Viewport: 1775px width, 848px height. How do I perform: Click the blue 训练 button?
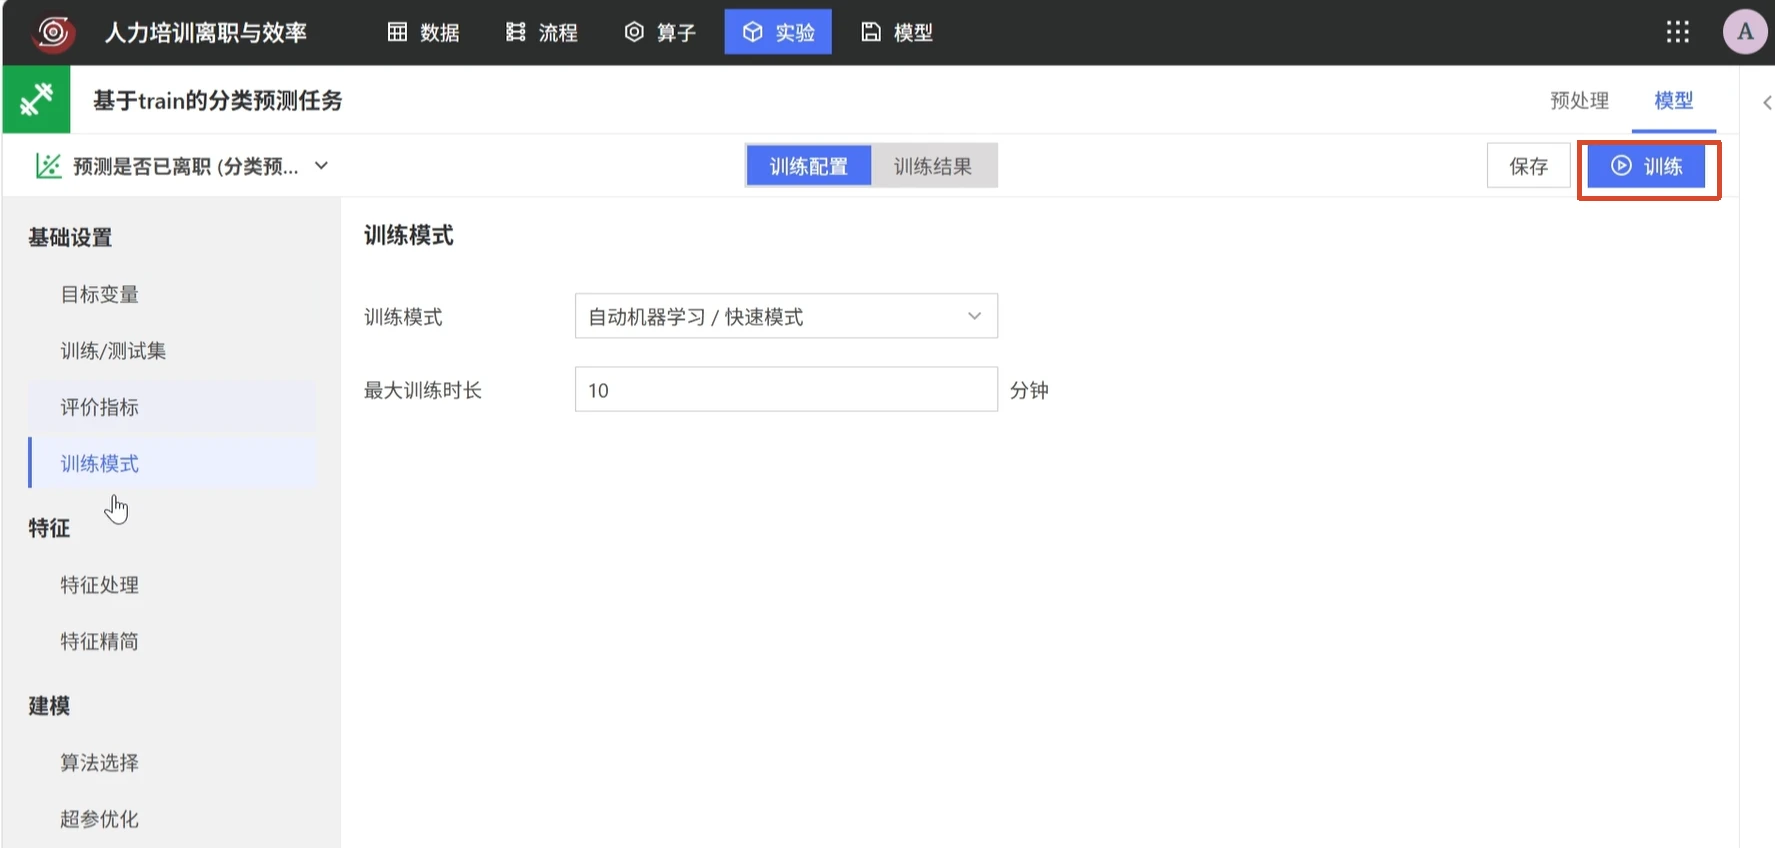click(1646, 166)
